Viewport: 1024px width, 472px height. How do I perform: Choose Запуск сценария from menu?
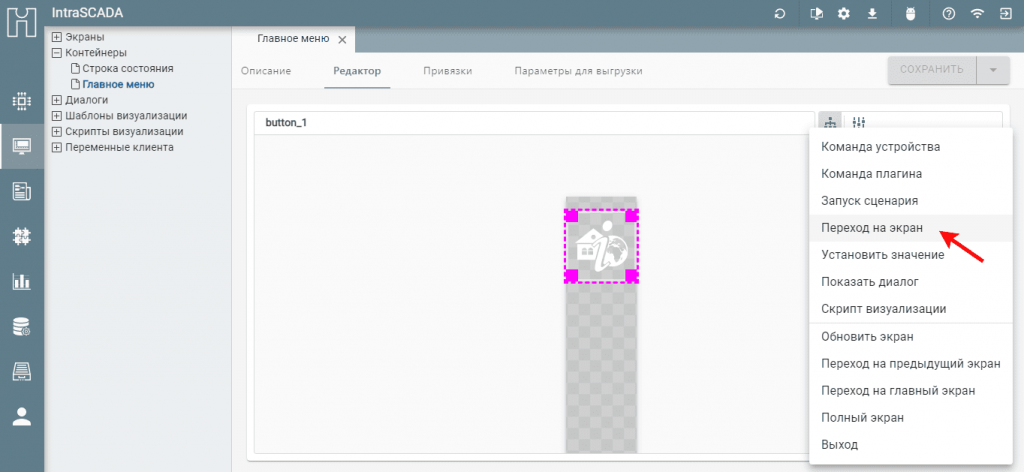coord(910,201)
